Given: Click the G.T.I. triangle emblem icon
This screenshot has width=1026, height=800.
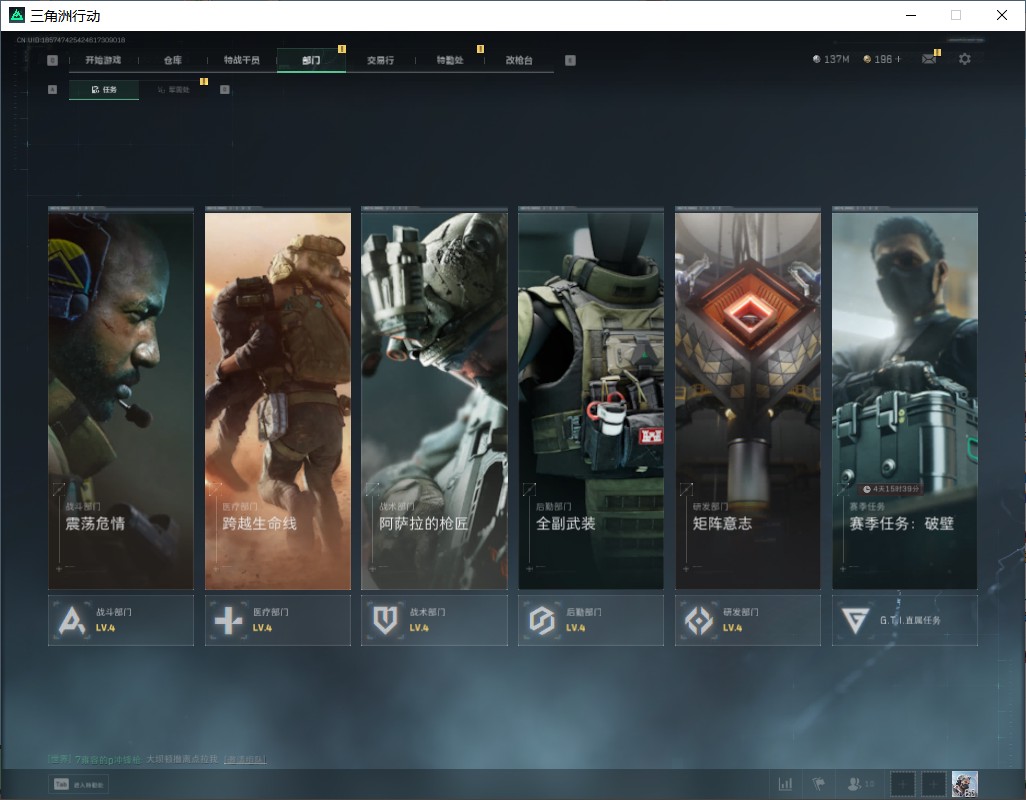Looking at the screenshot, I should [855, 620].
